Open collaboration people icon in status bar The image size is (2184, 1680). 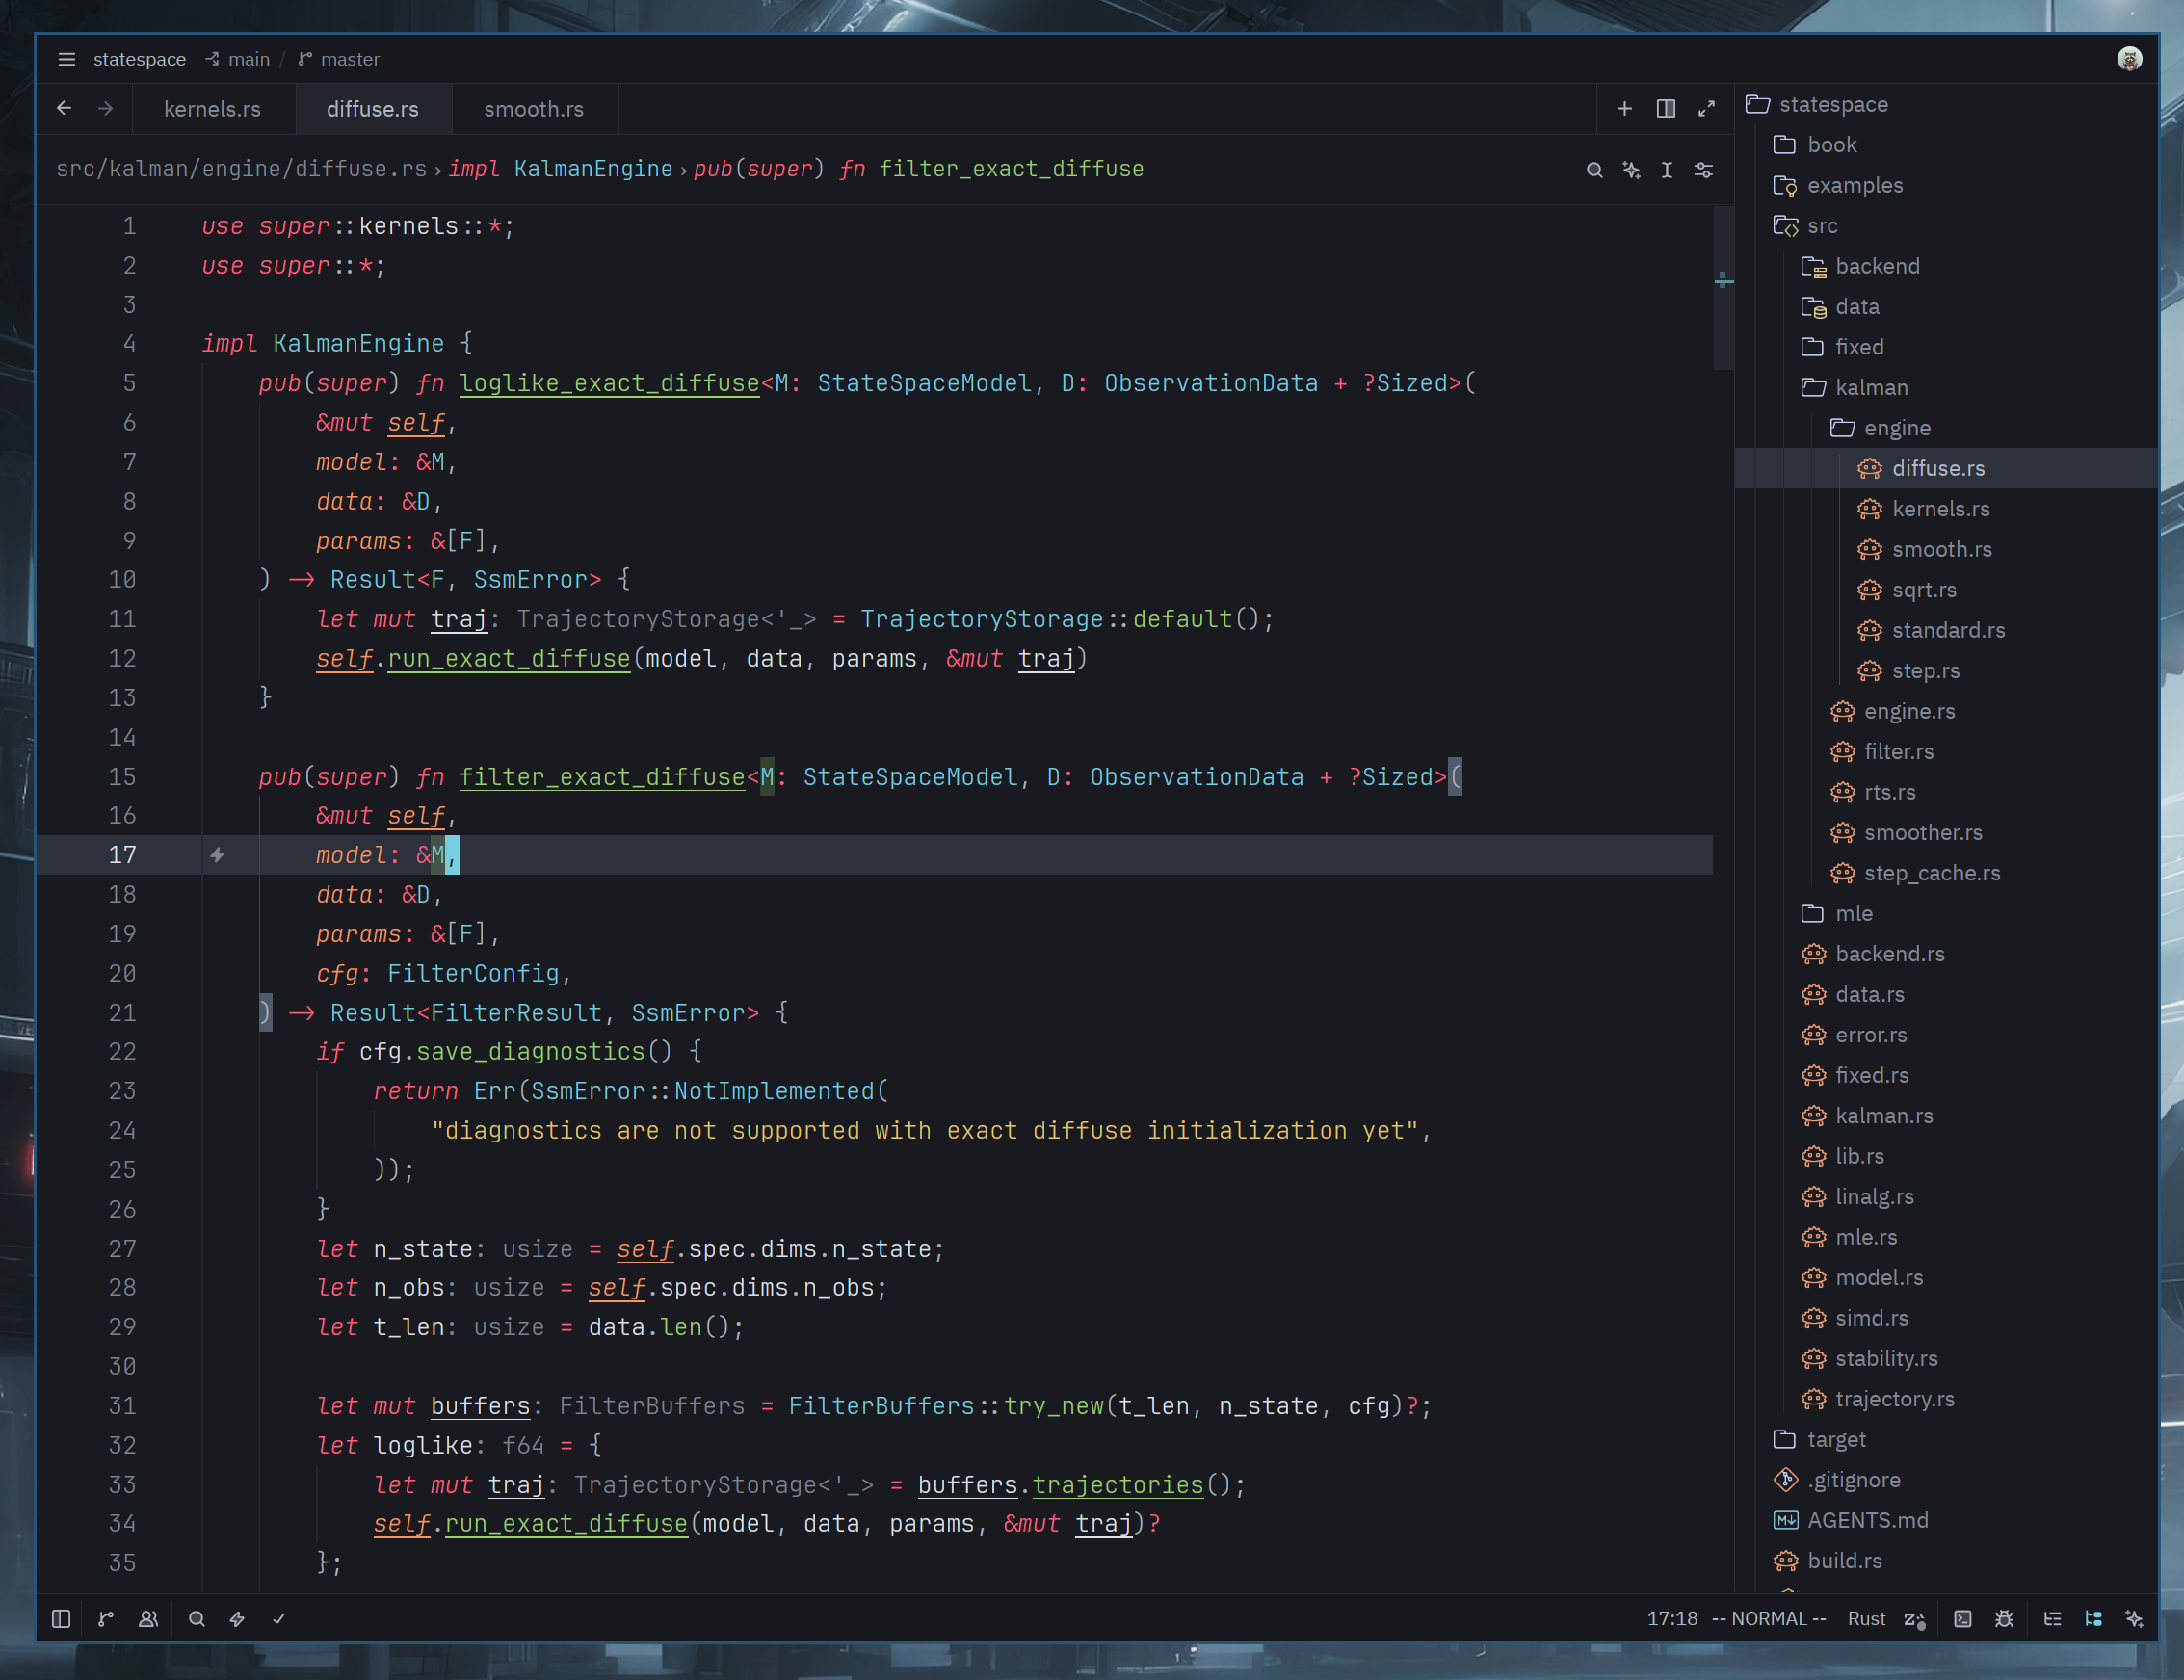coord(148,1618)
